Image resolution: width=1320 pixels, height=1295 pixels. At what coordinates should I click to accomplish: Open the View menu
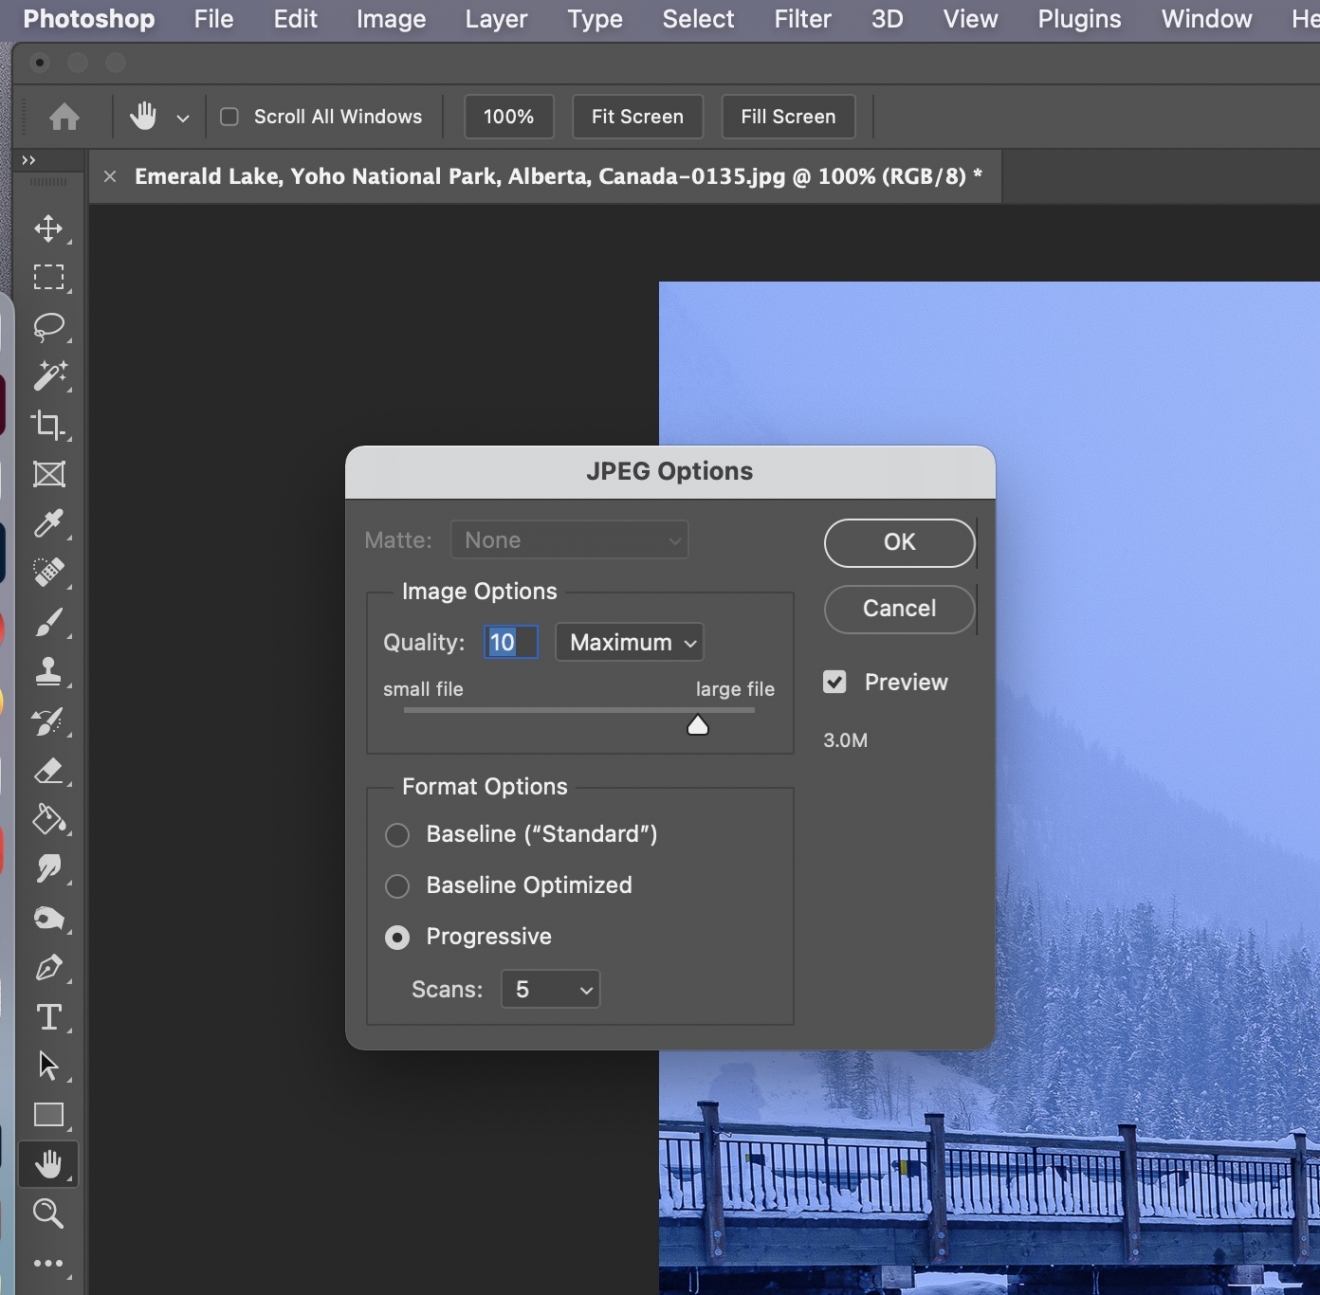pos(970,19)
